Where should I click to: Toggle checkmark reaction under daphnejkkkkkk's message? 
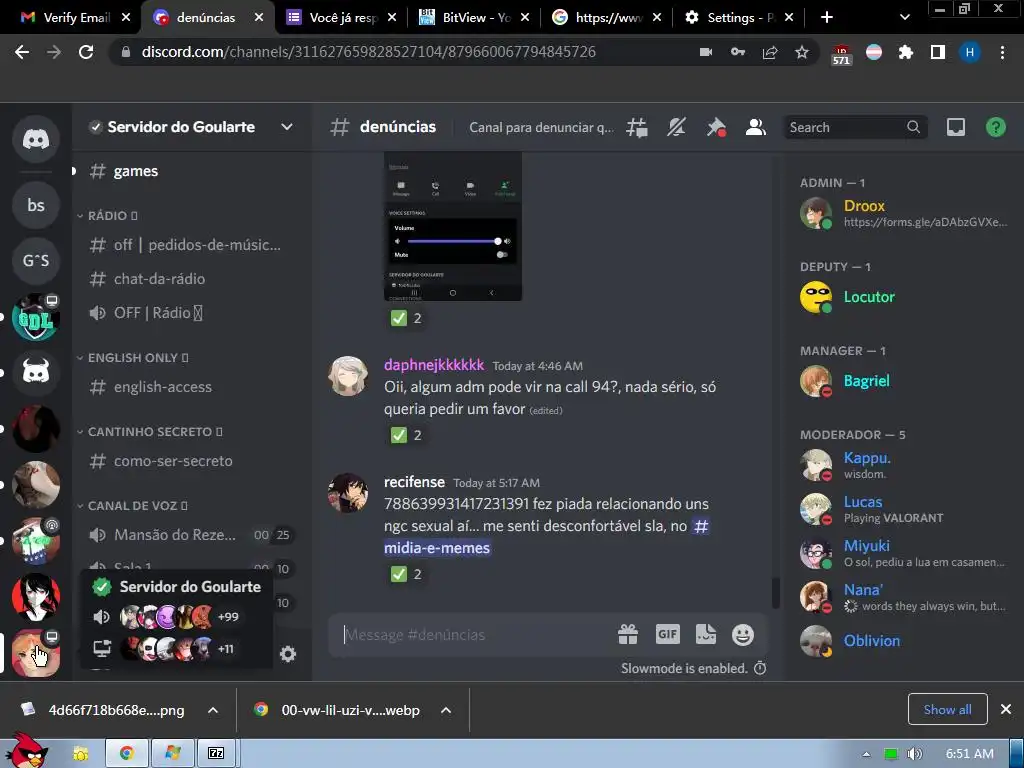click(x=406, y=435)
